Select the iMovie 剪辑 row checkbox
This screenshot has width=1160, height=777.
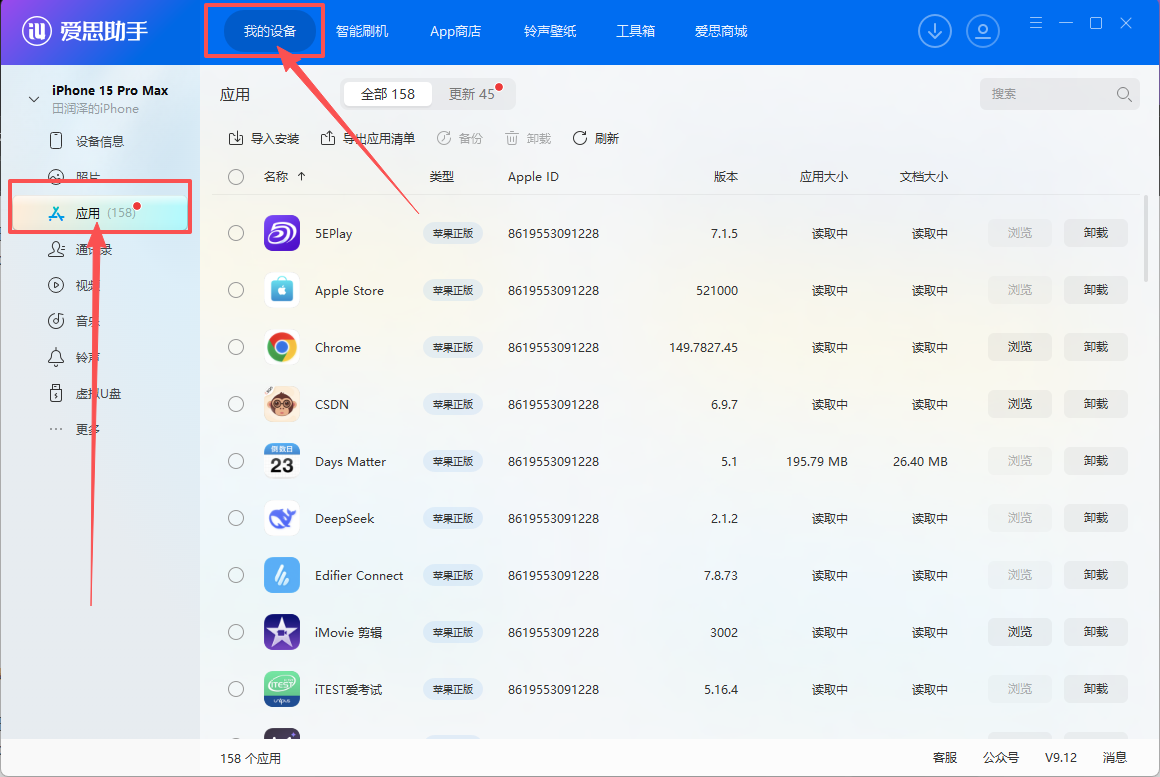[x=236, y=632]
